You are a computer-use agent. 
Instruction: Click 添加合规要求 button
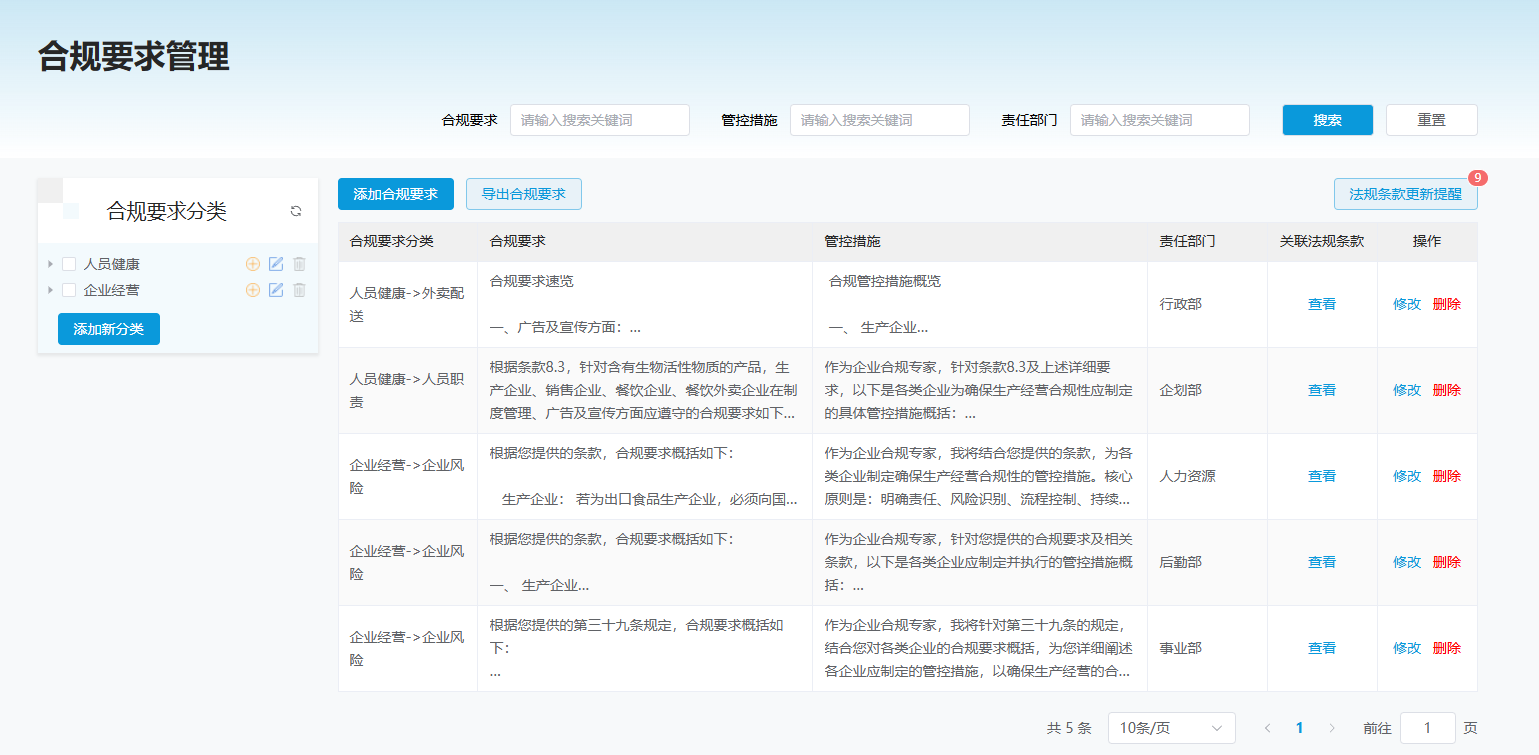pyautogui.click(x=395, y=194)
